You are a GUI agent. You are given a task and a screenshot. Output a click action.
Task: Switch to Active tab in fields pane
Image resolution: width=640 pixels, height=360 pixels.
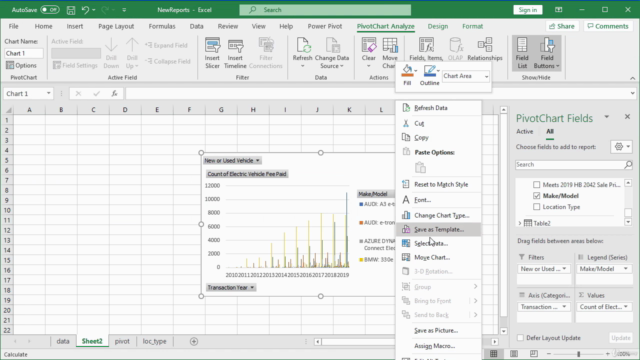point(524,131)
